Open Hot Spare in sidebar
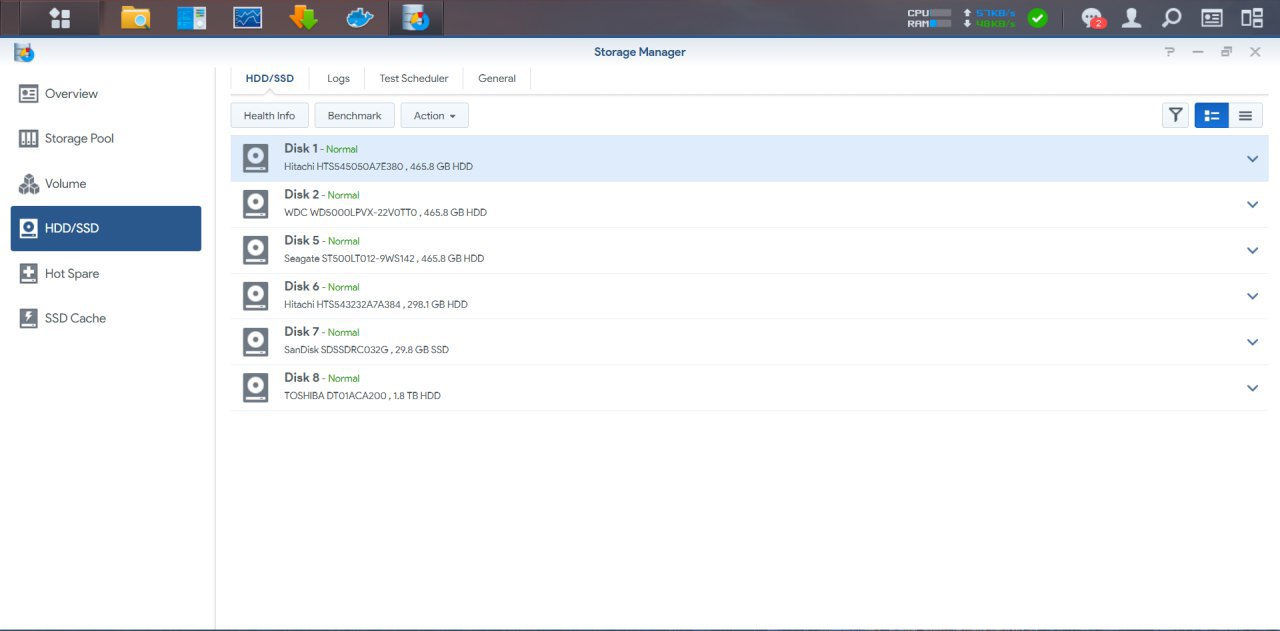This screenshot has height=631, width=1280. (106, 274)
